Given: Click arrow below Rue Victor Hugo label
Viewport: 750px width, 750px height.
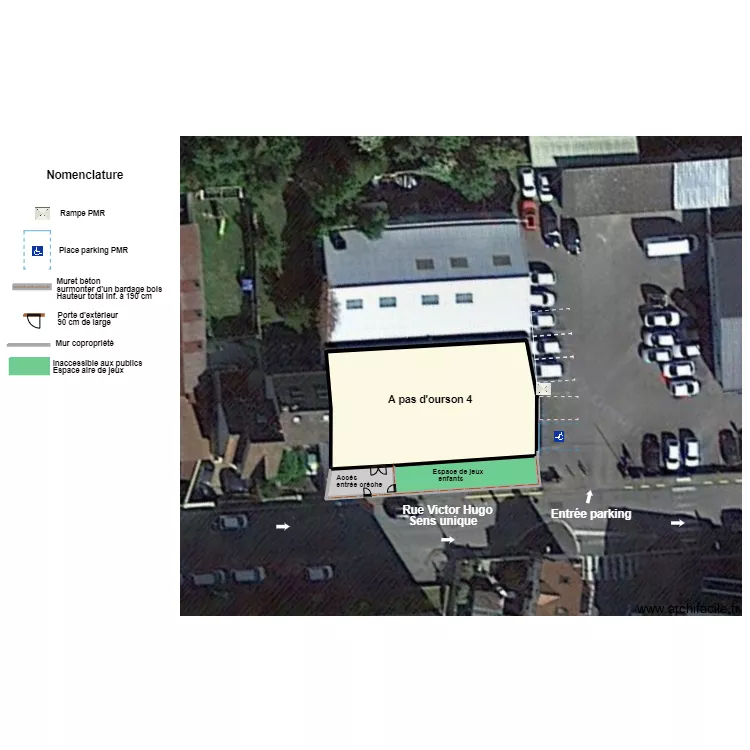Looking at the screenshot, I should point(447,539).
